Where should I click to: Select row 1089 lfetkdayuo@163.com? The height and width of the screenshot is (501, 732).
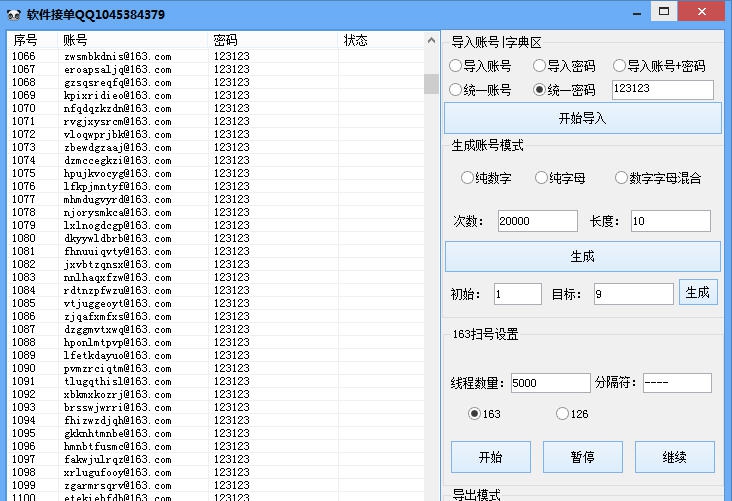(x=216, y=355)
